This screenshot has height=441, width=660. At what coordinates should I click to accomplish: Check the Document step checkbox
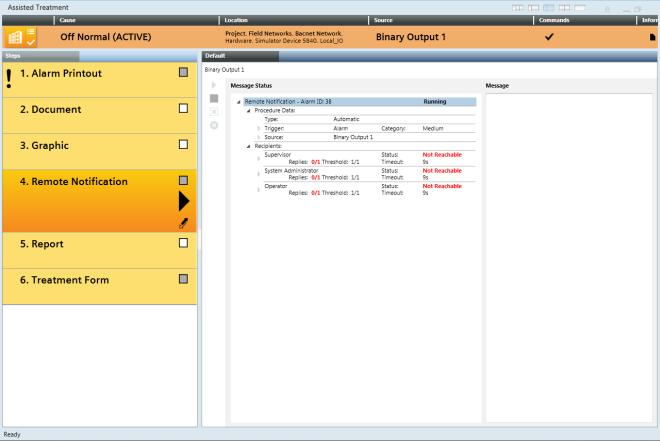[x=183, y=109]
